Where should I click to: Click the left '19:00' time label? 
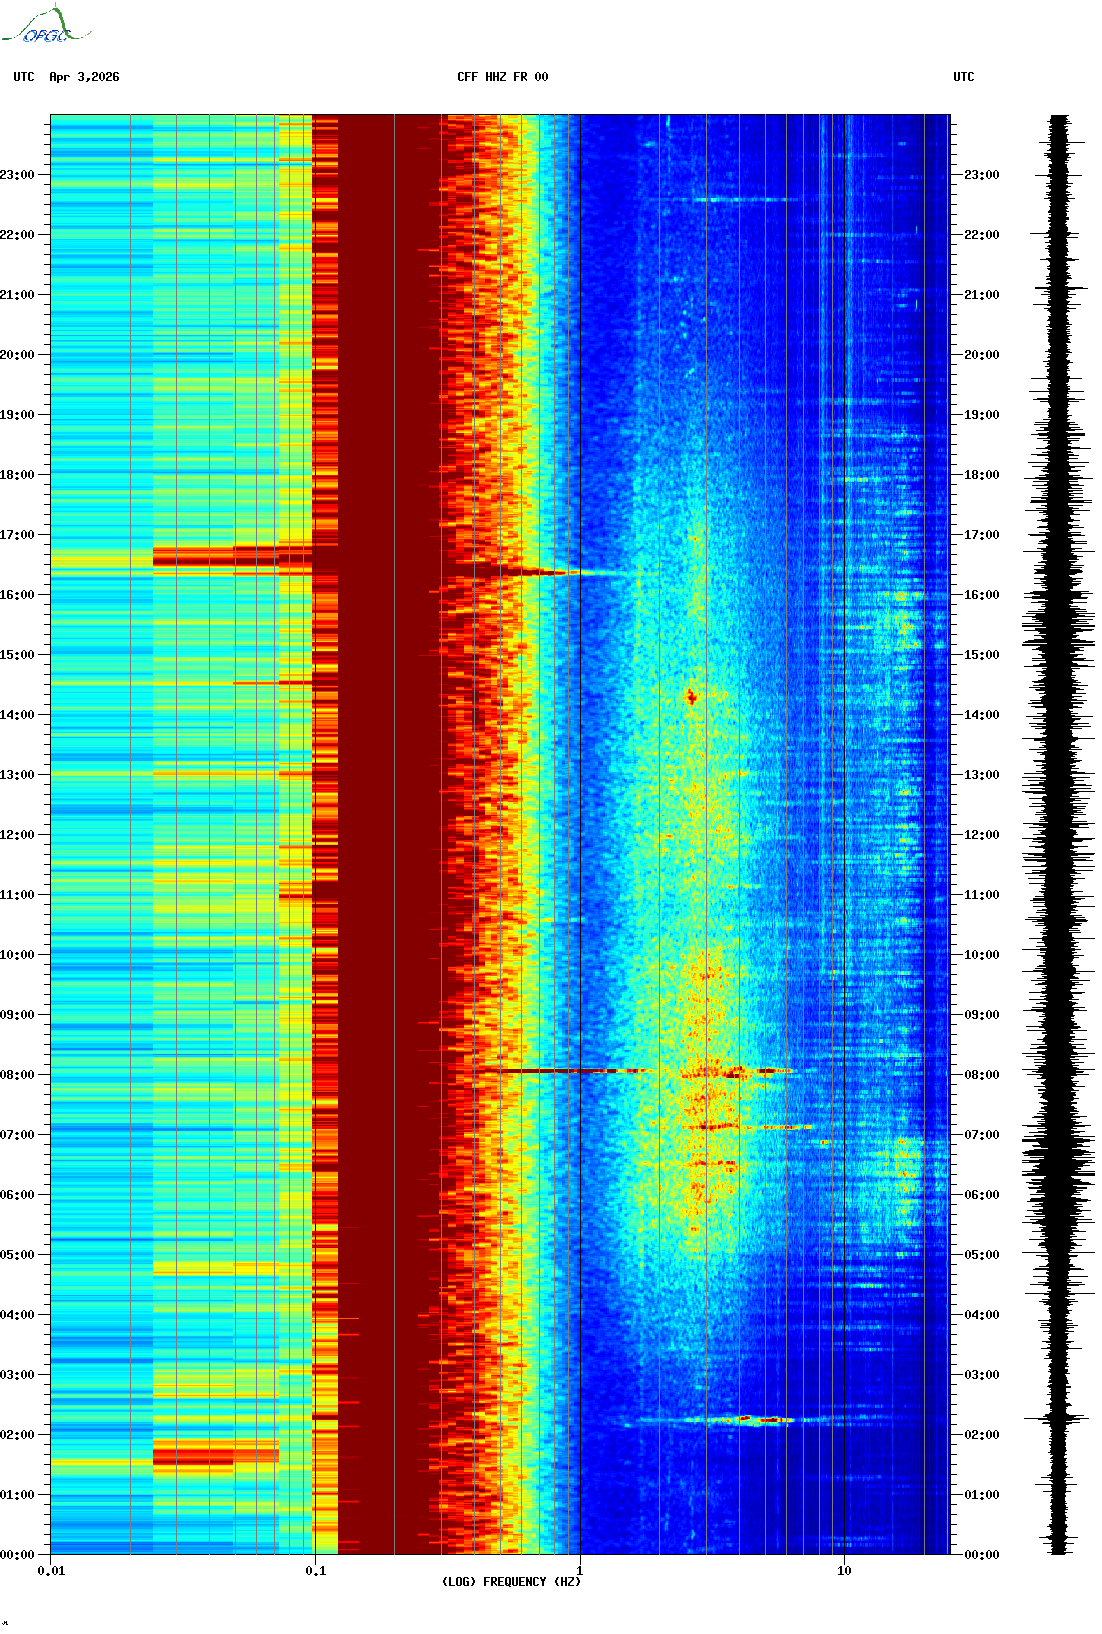pyautogui.click(x=17, y=415)
